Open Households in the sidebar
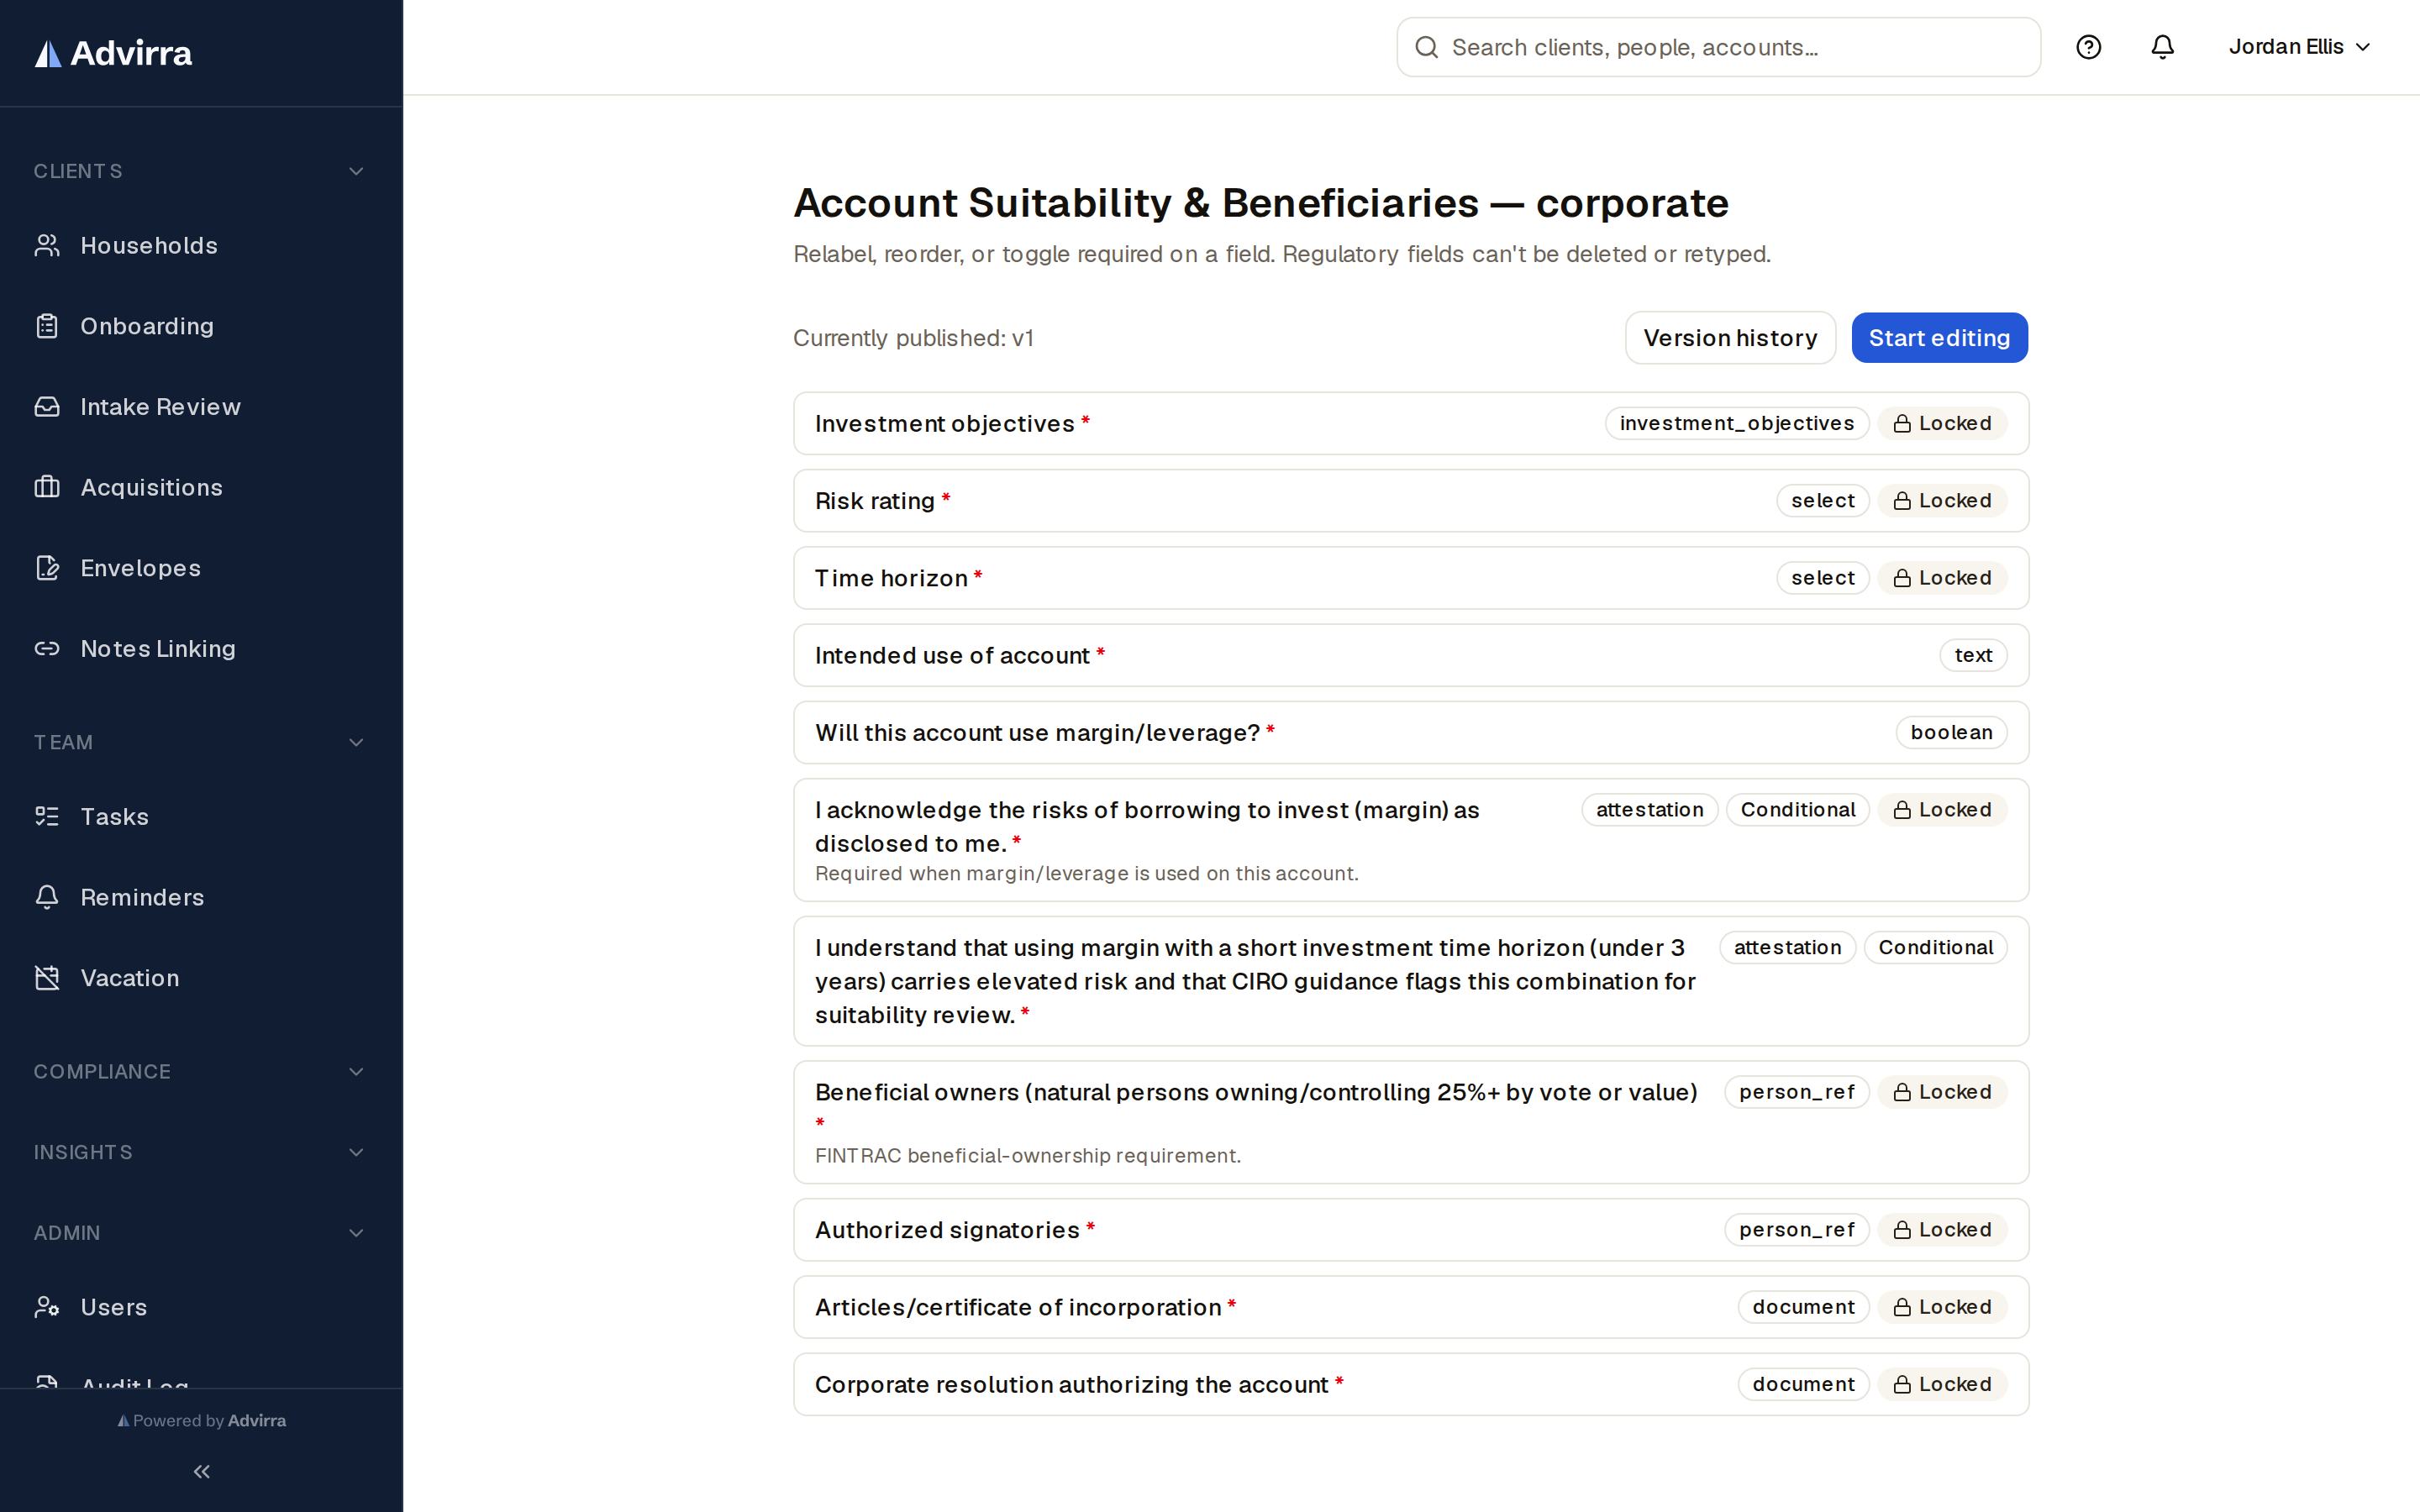Viewport: 2420px width, 1512px height. click(201, 245)
